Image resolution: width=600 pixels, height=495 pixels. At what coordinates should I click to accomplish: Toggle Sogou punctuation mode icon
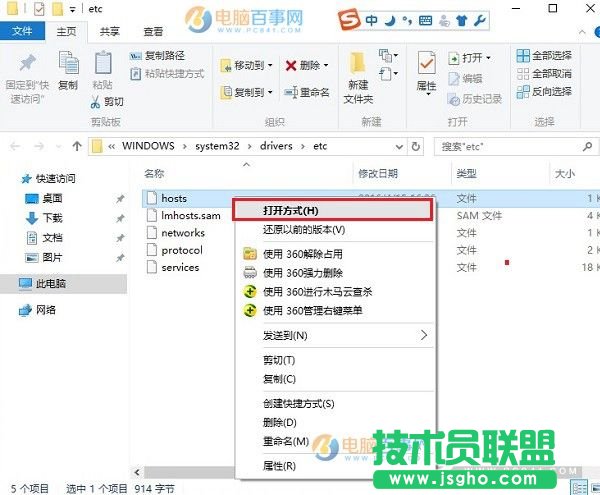pyautogui.click(x=407, y=20)
